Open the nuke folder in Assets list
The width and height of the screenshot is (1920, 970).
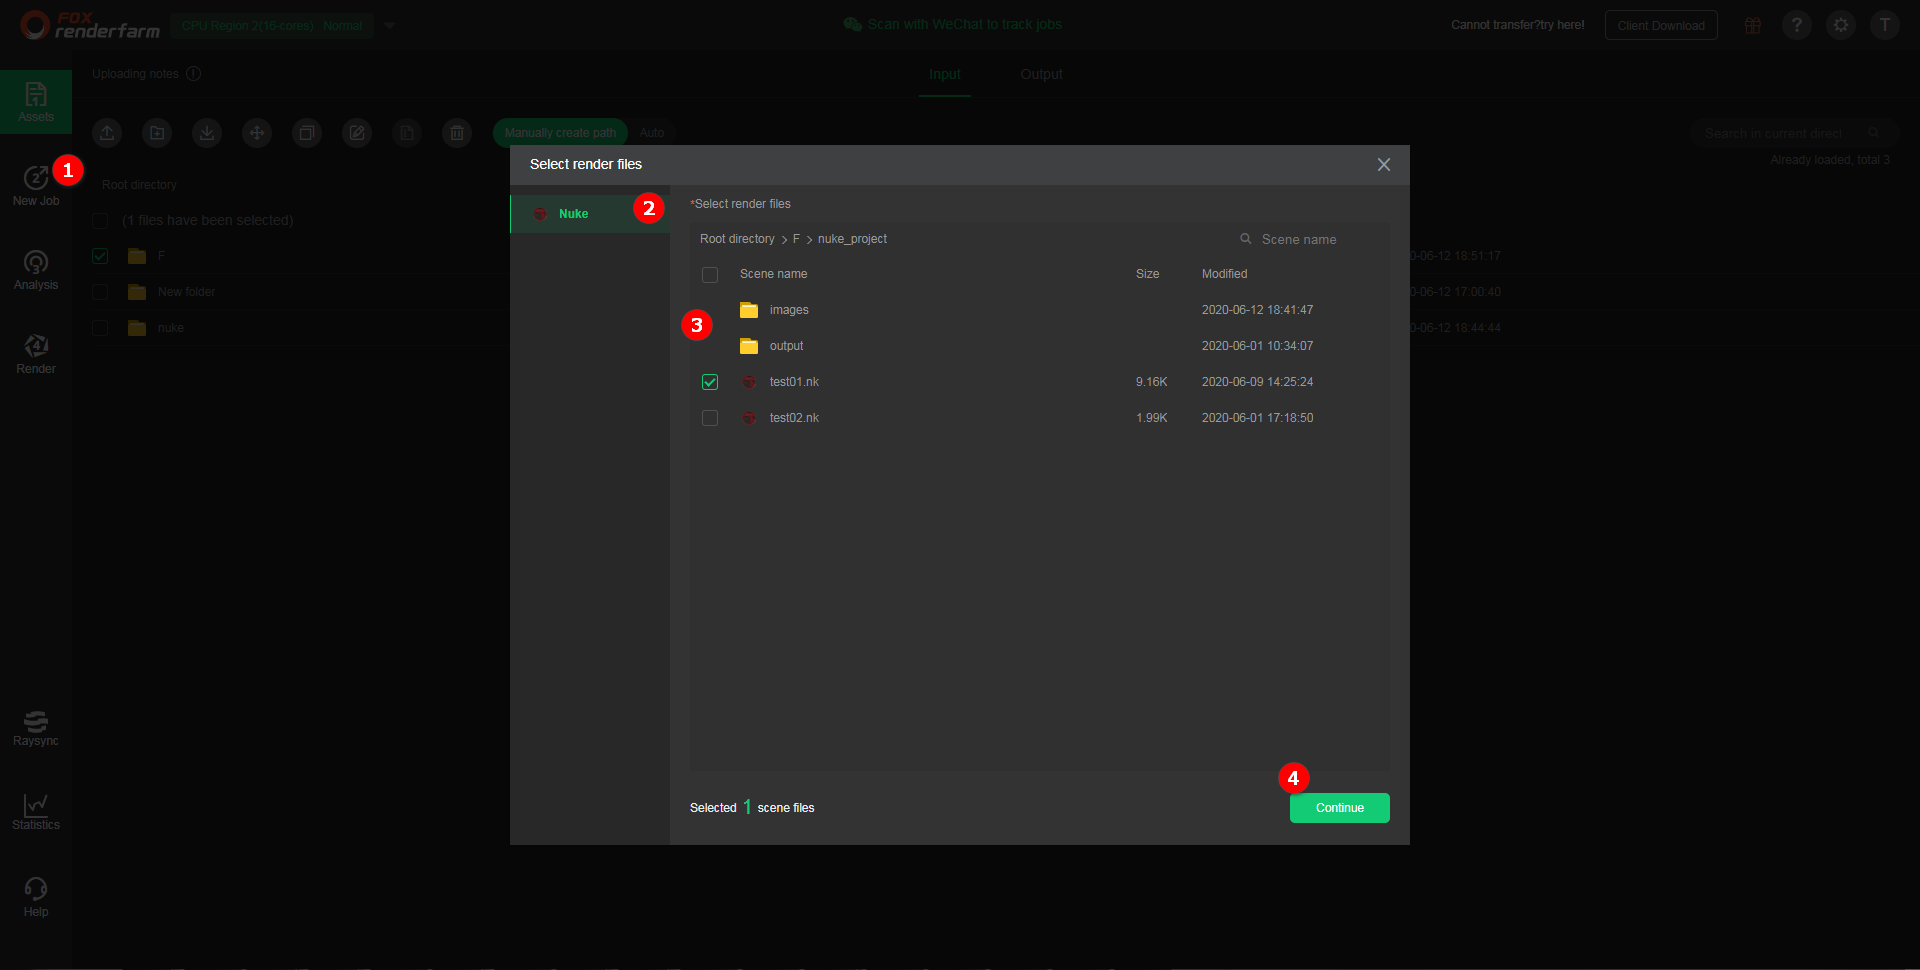pyautogui.click(x=171, y=328)
